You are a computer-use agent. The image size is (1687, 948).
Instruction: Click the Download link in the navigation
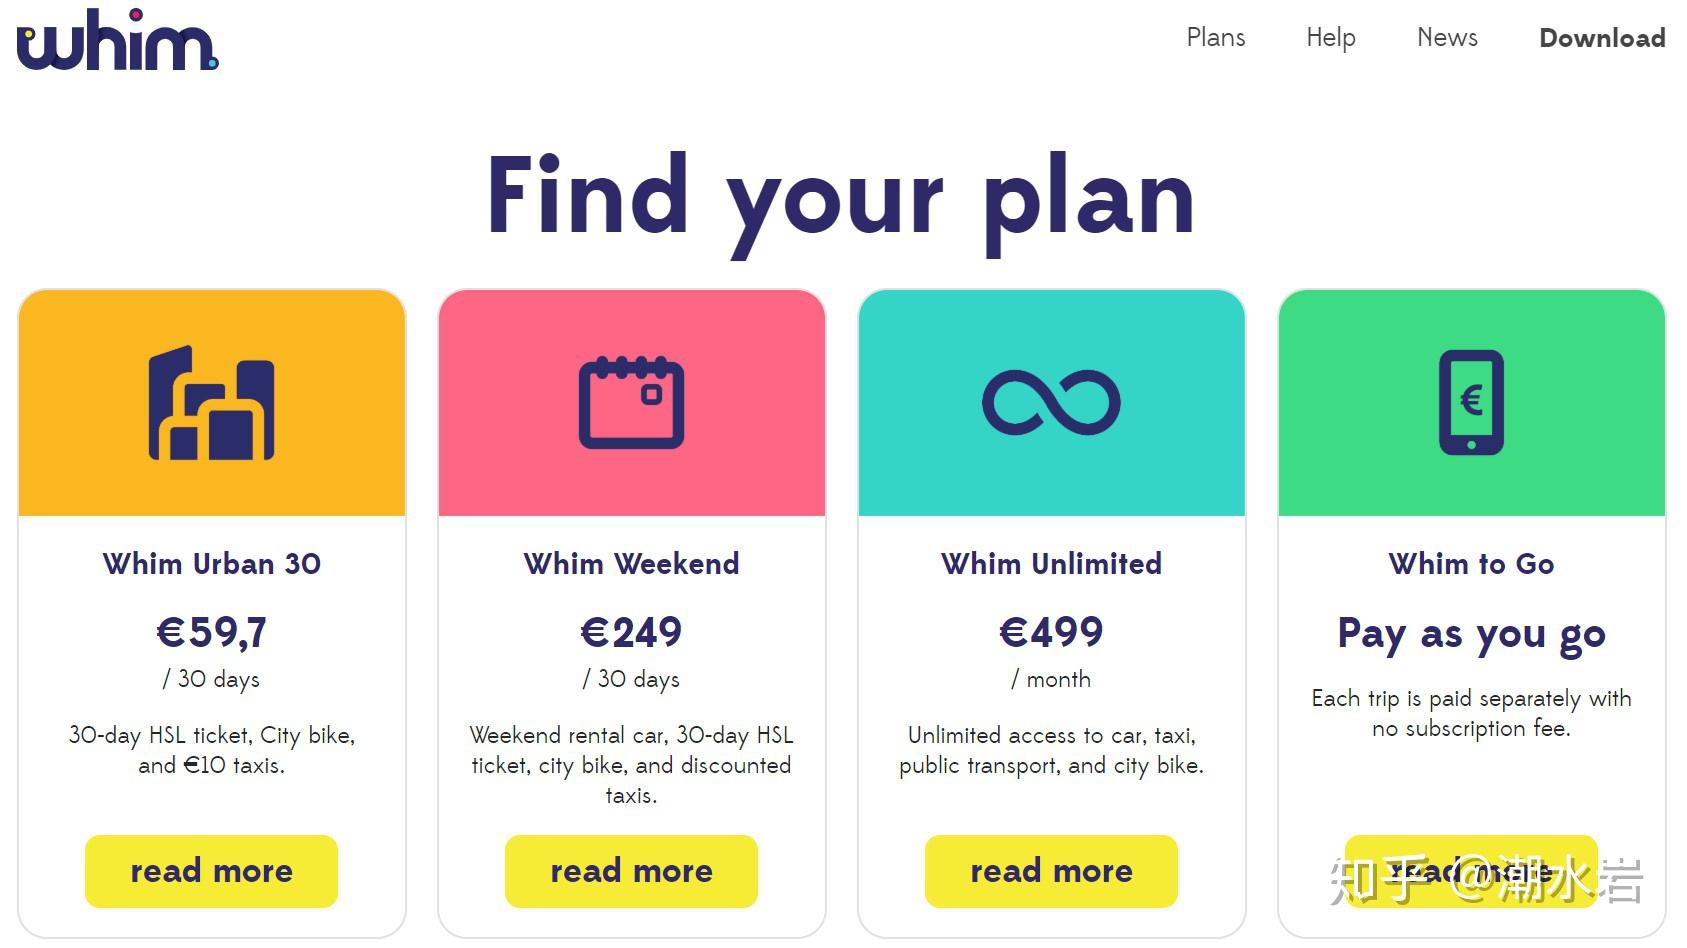[x=1602, y=38]
